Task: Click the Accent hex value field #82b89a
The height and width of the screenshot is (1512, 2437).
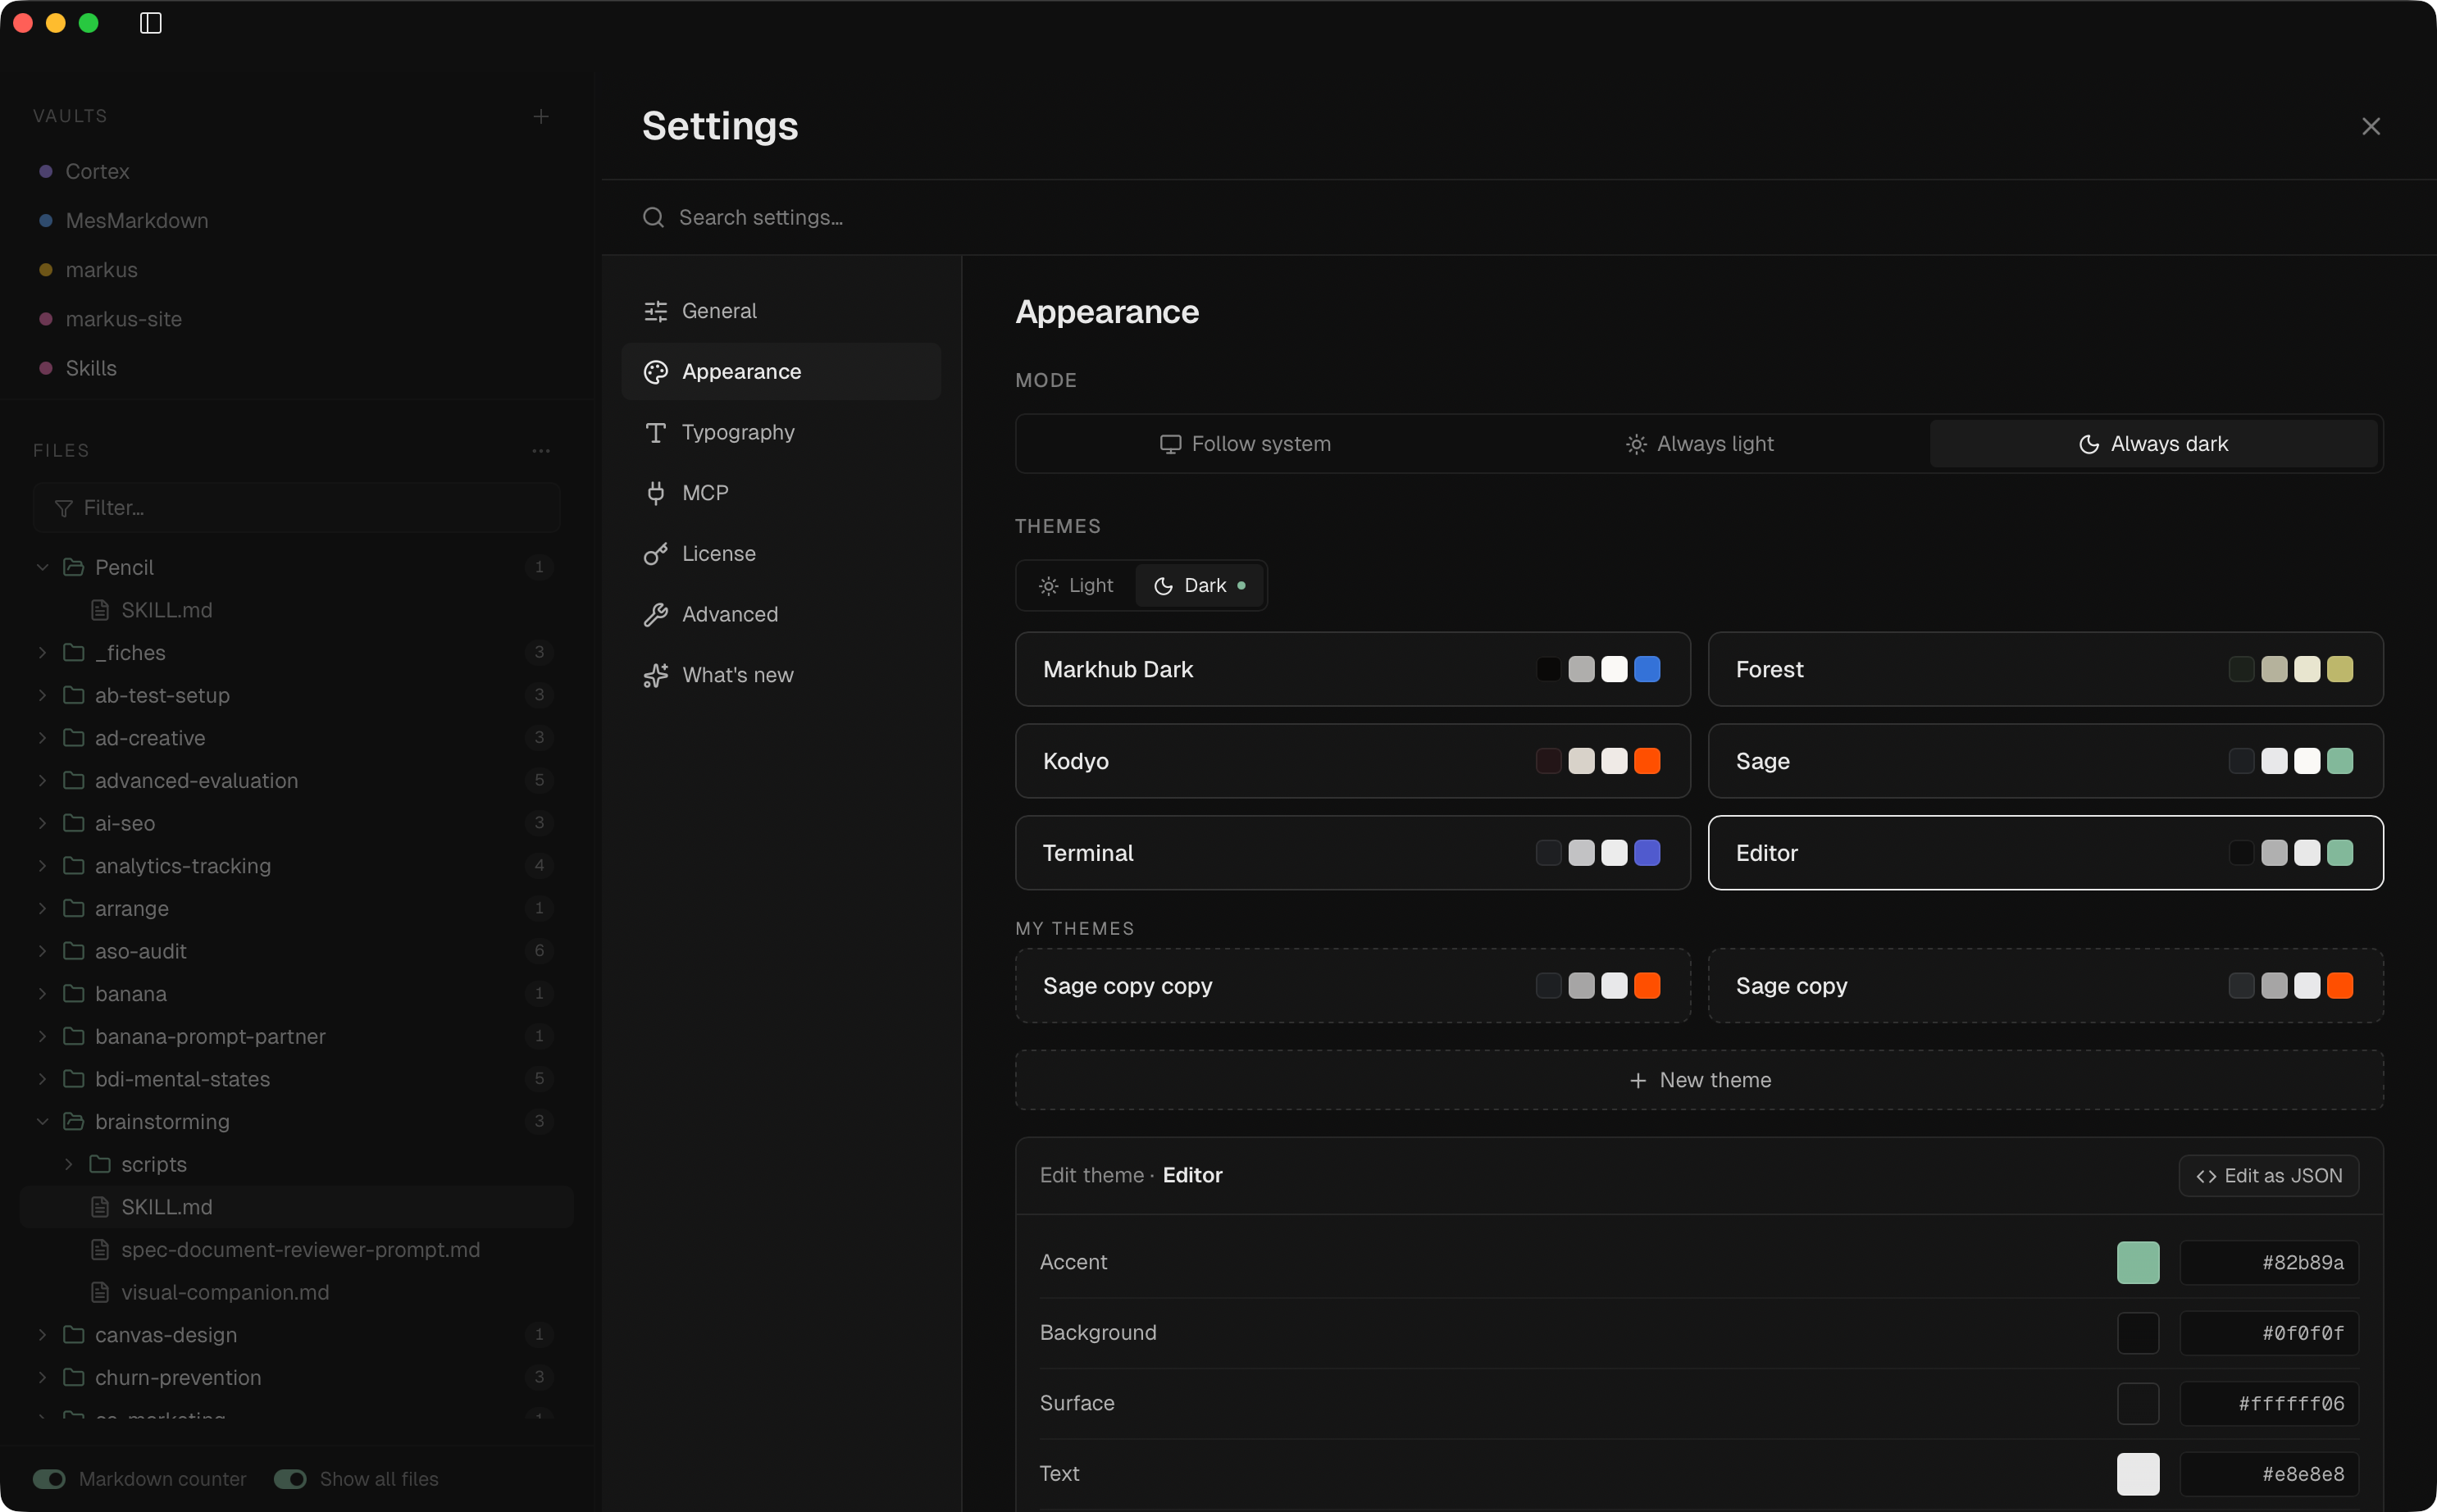Action: (2268, 1263)
